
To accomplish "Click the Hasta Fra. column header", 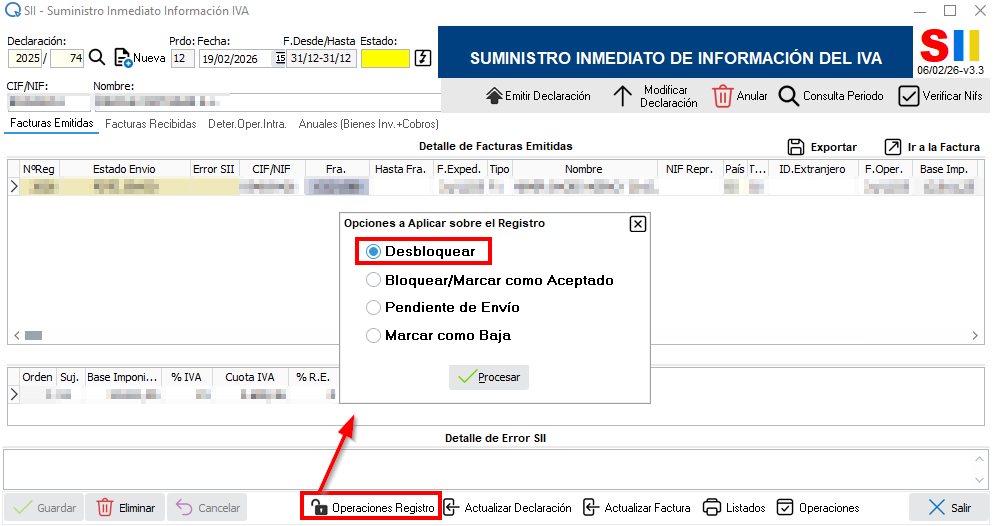I will (x=400, y=169).
